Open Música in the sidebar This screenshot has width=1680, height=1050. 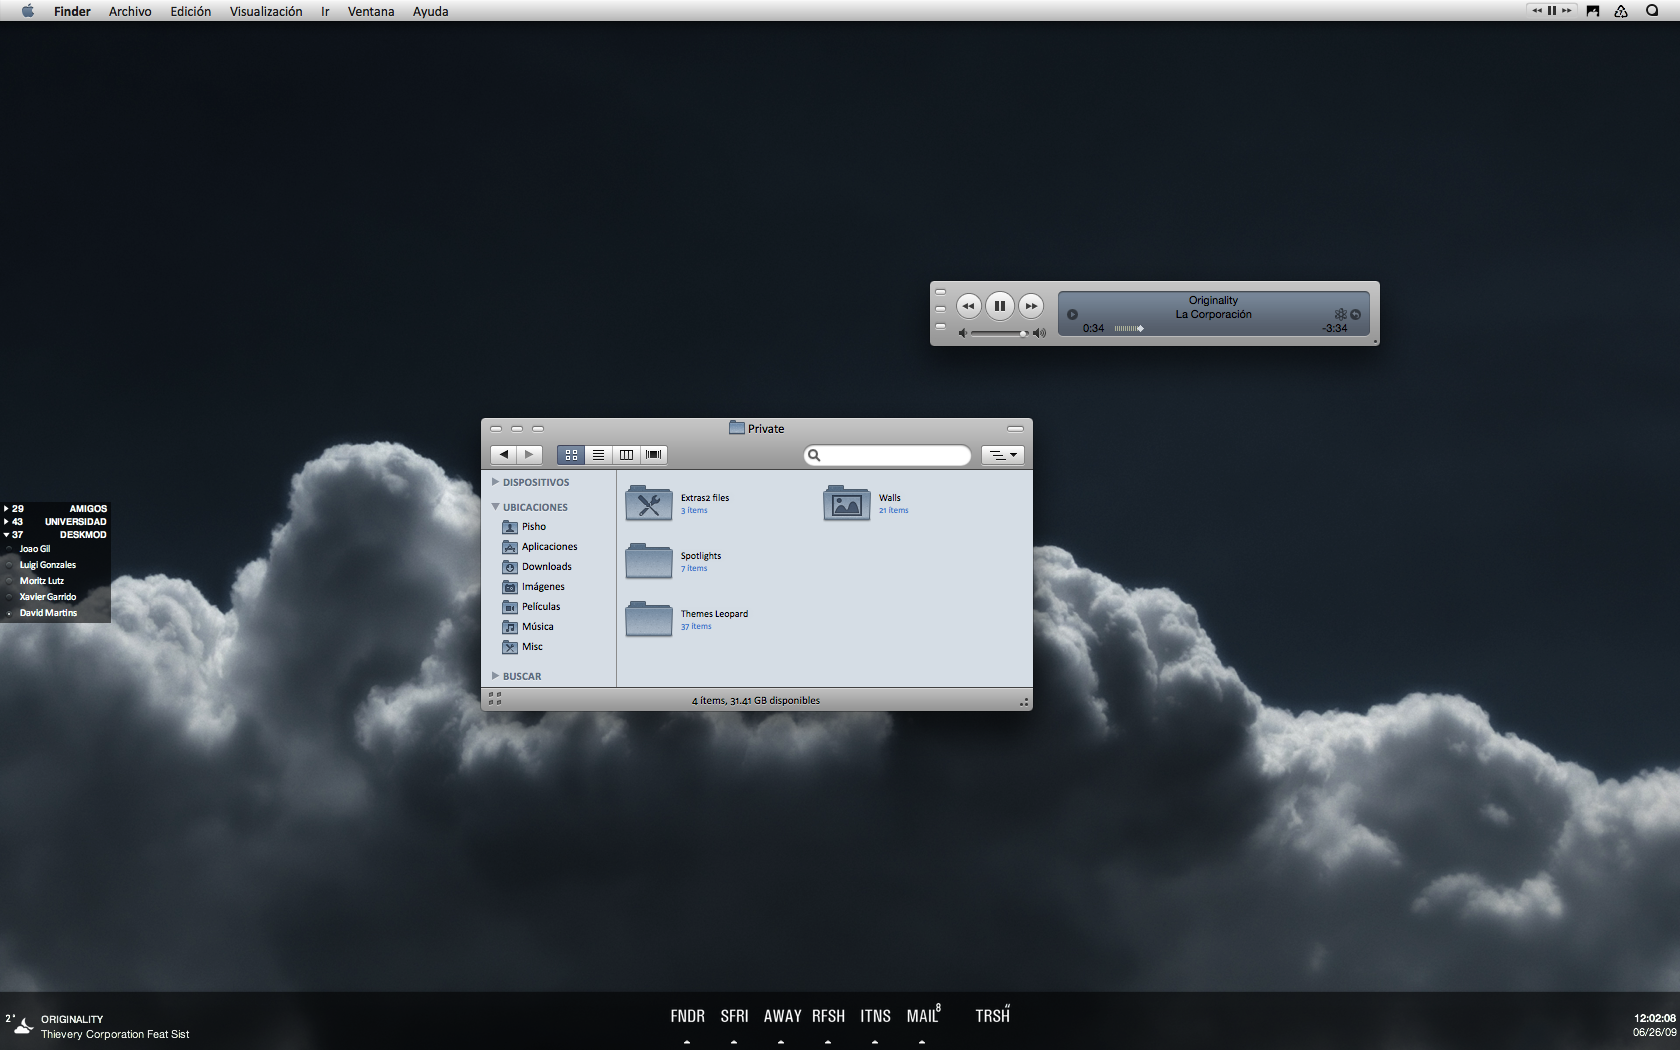(x=528, y=627)
